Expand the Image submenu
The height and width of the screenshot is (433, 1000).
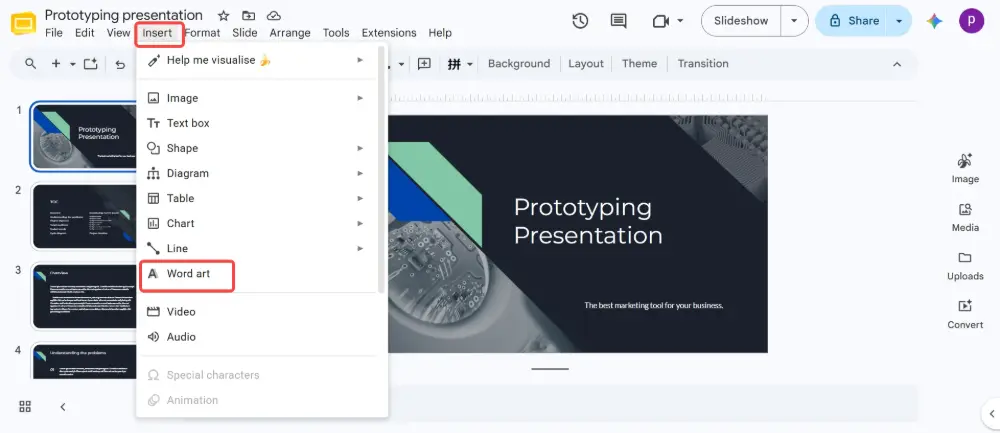[360, 98]
